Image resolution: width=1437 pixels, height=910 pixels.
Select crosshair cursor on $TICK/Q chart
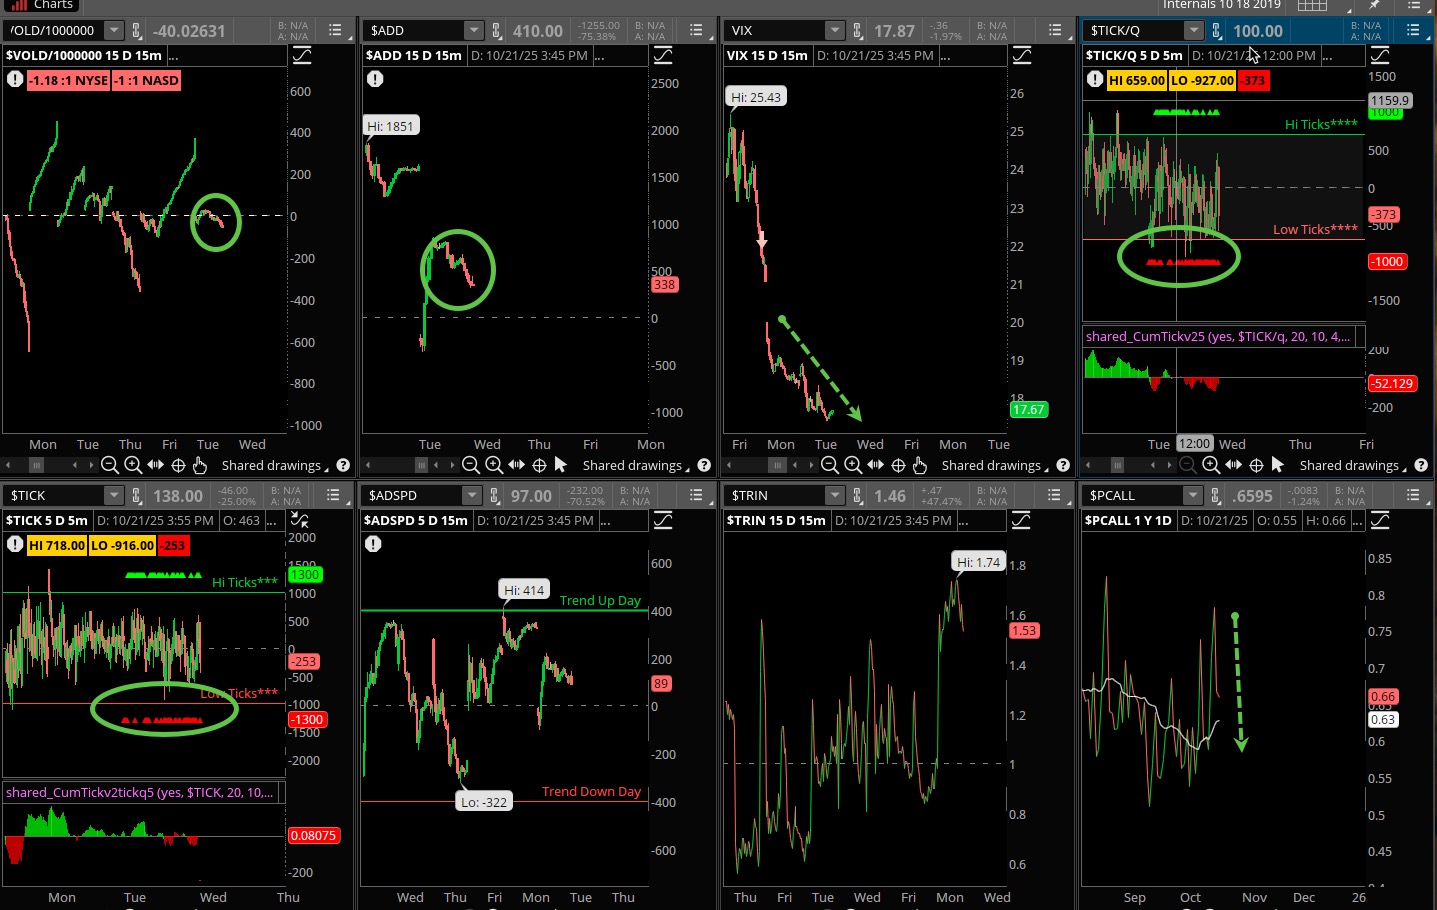[x=1256, y=465]
